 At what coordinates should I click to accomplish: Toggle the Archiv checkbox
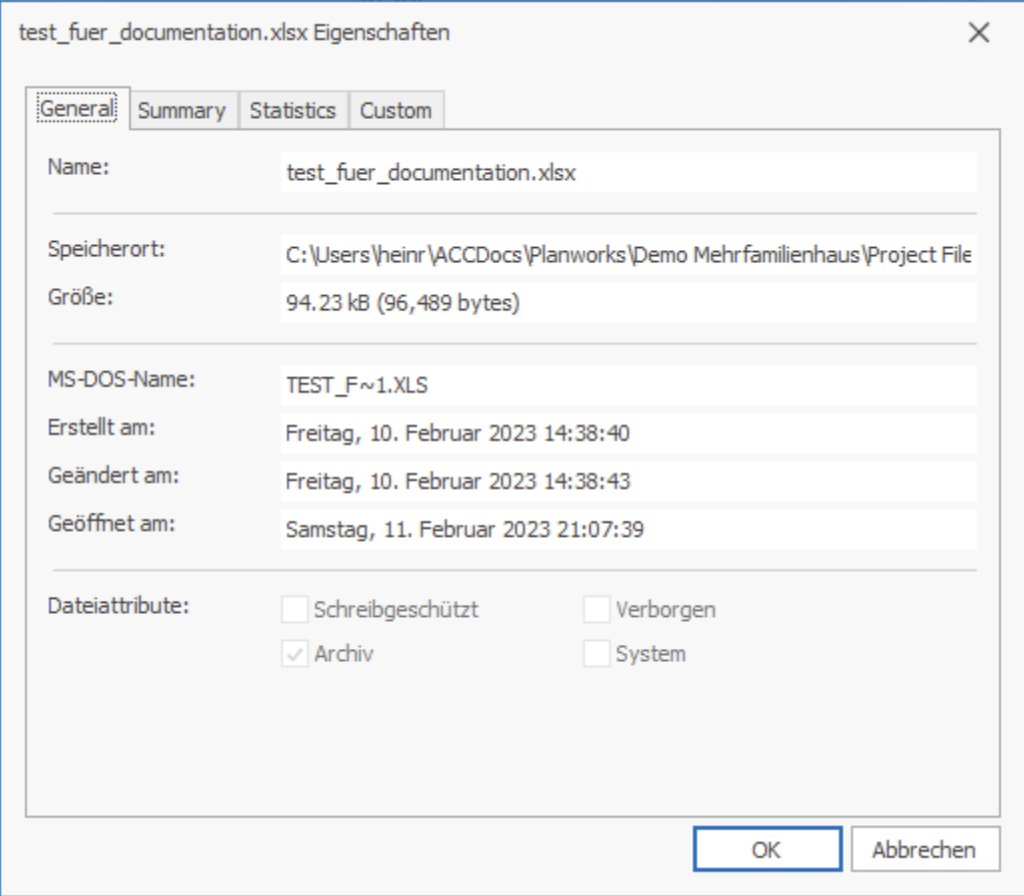pyautogui.click(x=295, y=653)
